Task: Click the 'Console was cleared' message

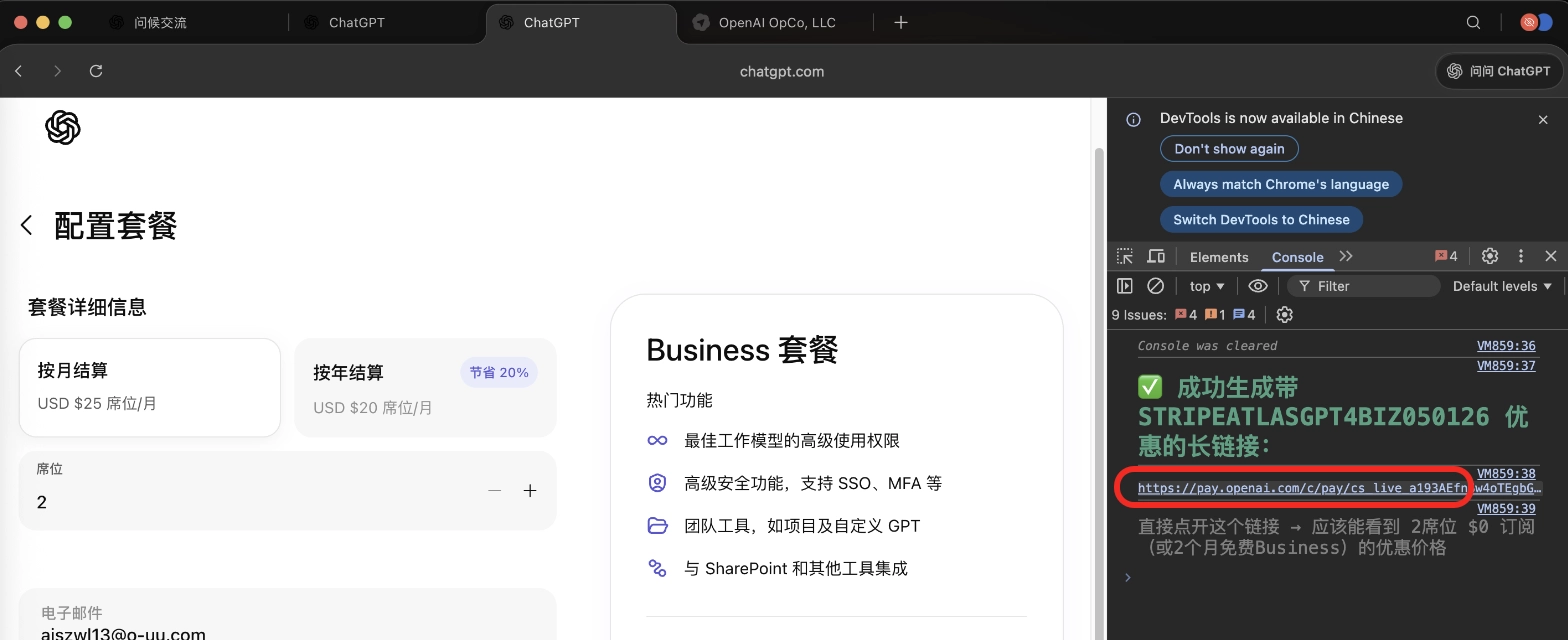Action: pyautogui.click(x=1207, y=346)
